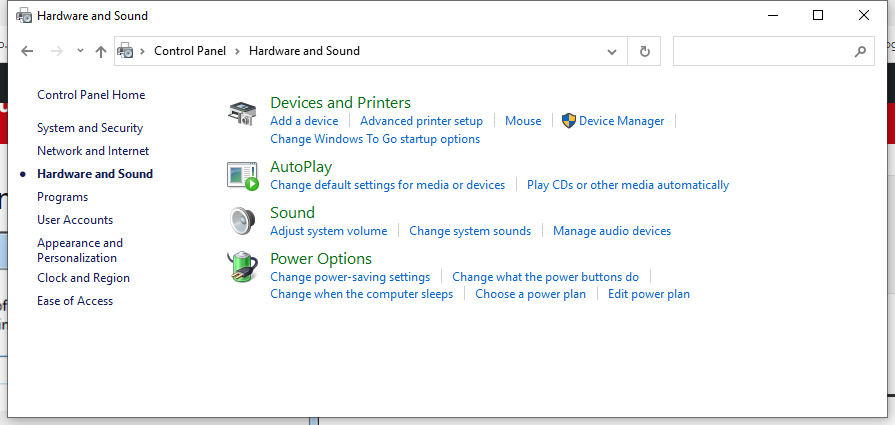
Task: Open Clock and Region in sidebar
Action: pos(83,278)
